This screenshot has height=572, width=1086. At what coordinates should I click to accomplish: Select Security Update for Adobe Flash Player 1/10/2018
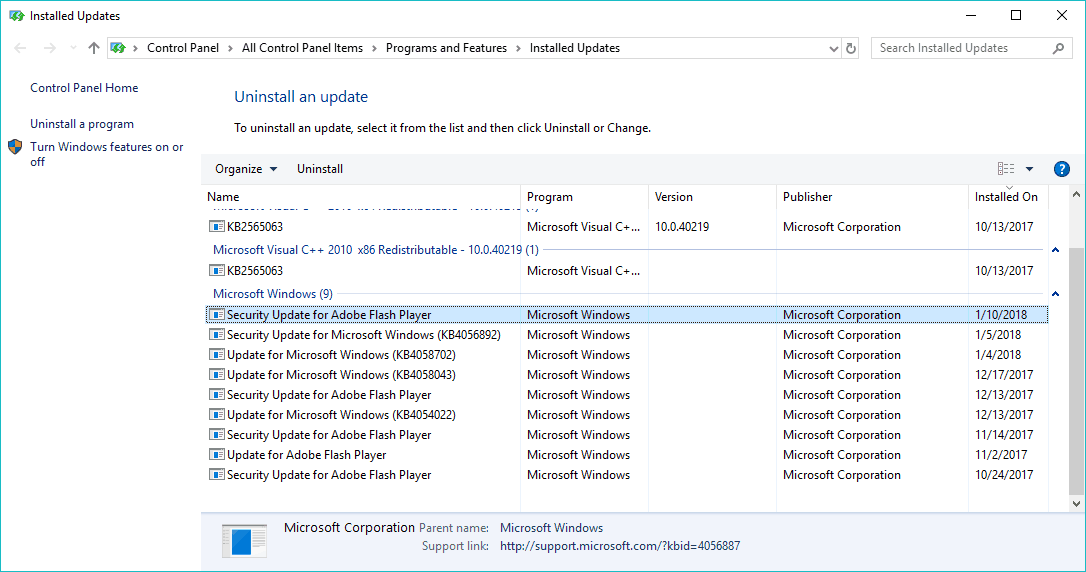click(x=627, y=314)
